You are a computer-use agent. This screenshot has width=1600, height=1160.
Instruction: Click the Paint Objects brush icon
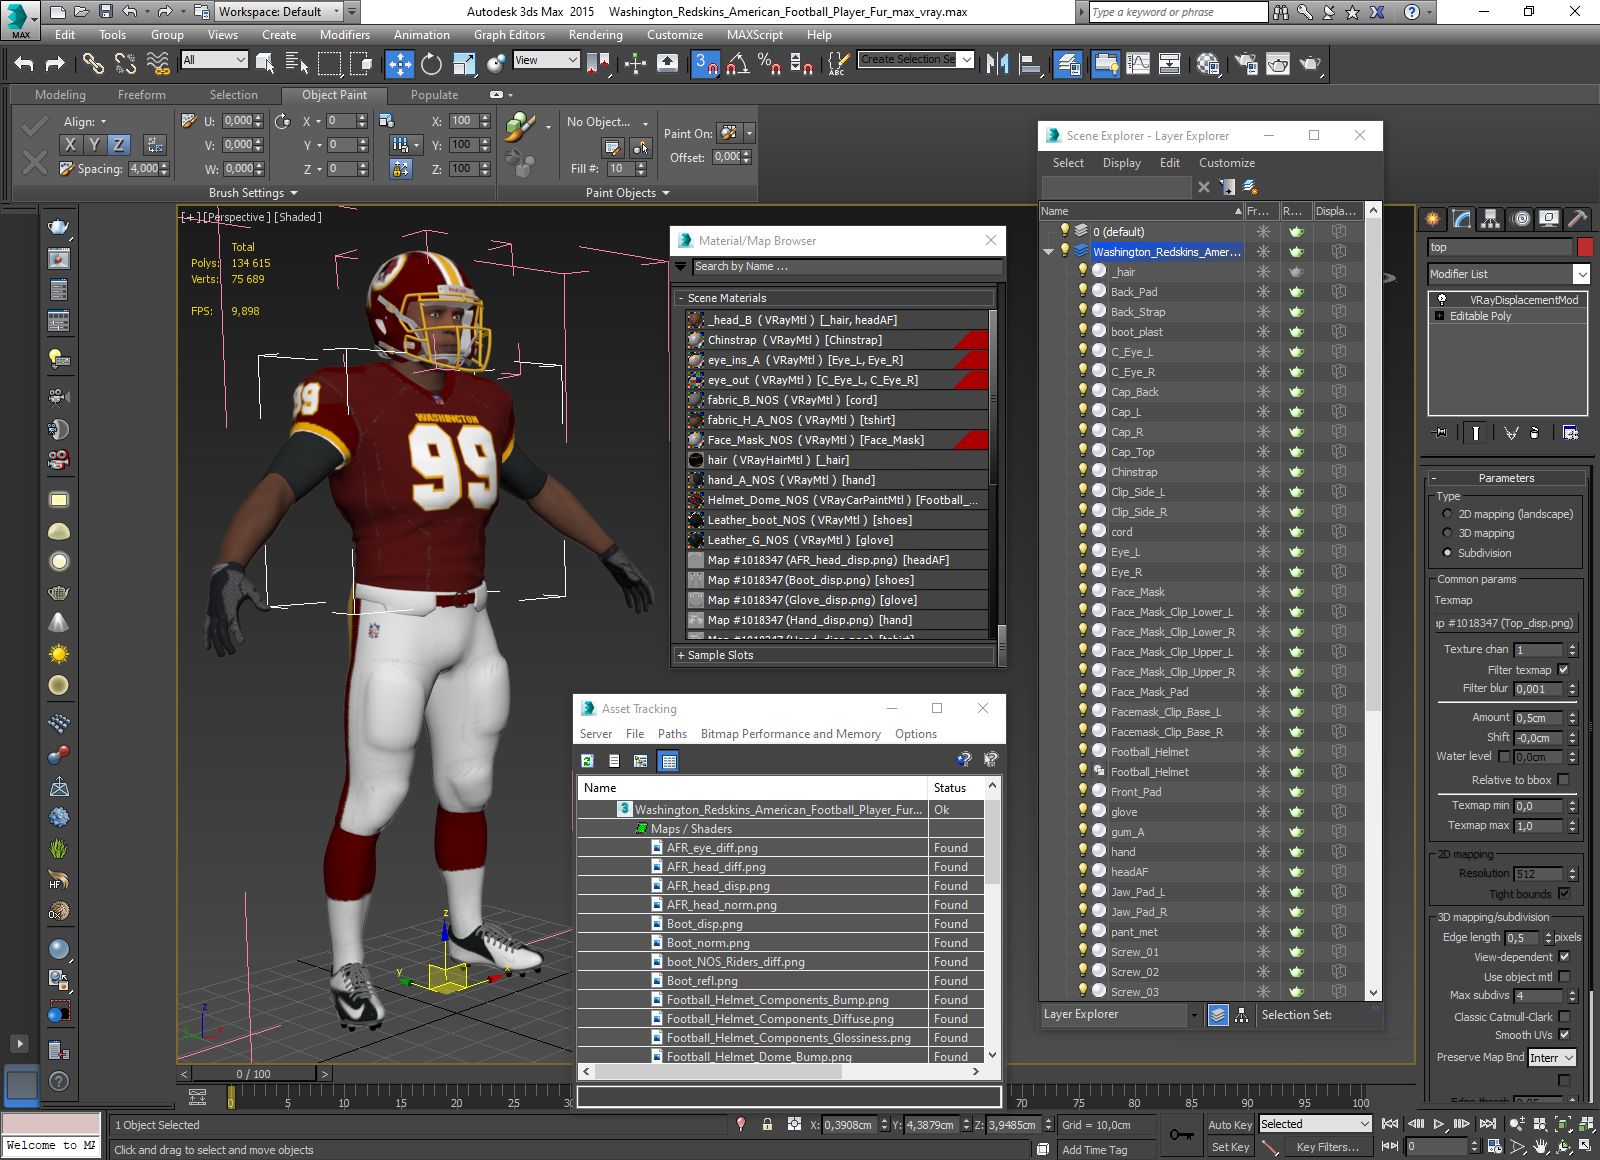point(519,128)
